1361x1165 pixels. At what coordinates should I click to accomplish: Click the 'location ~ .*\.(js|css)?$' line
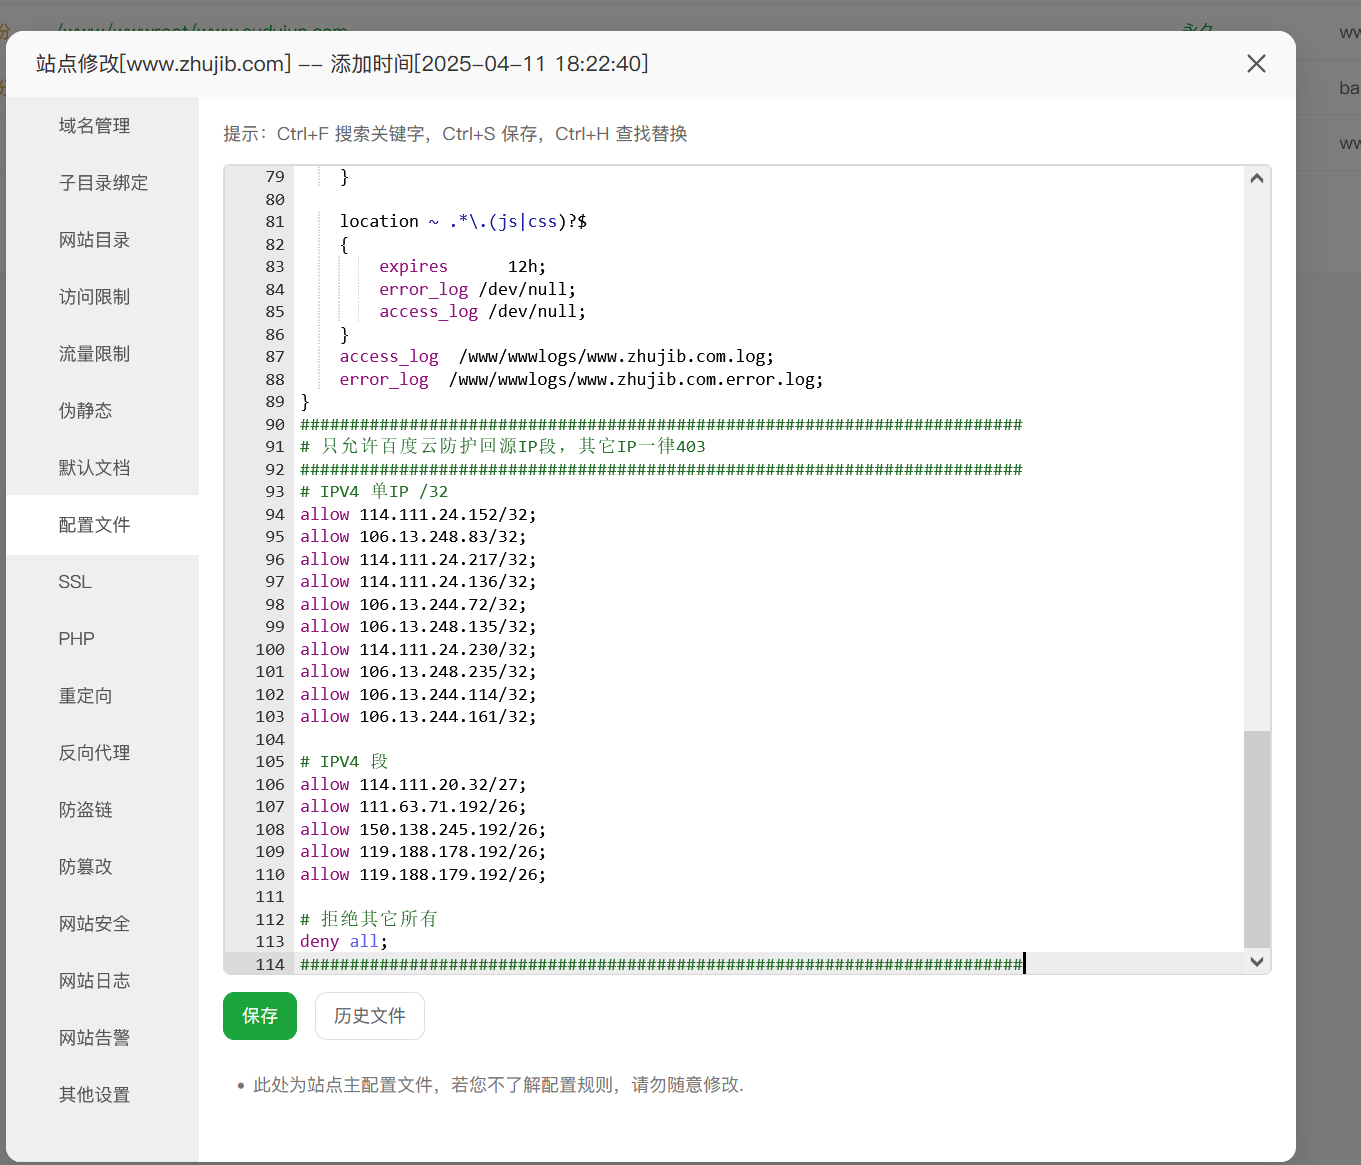(463, 222)
